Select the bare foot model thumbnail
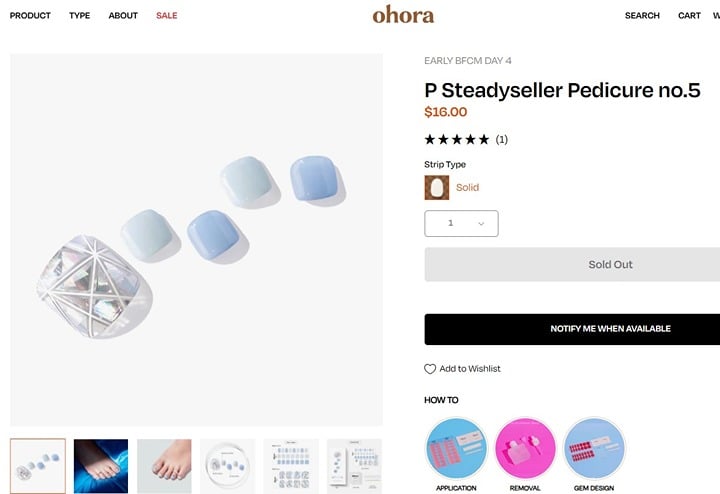Screen dimensions: 720x494 (x=164, y=466)
